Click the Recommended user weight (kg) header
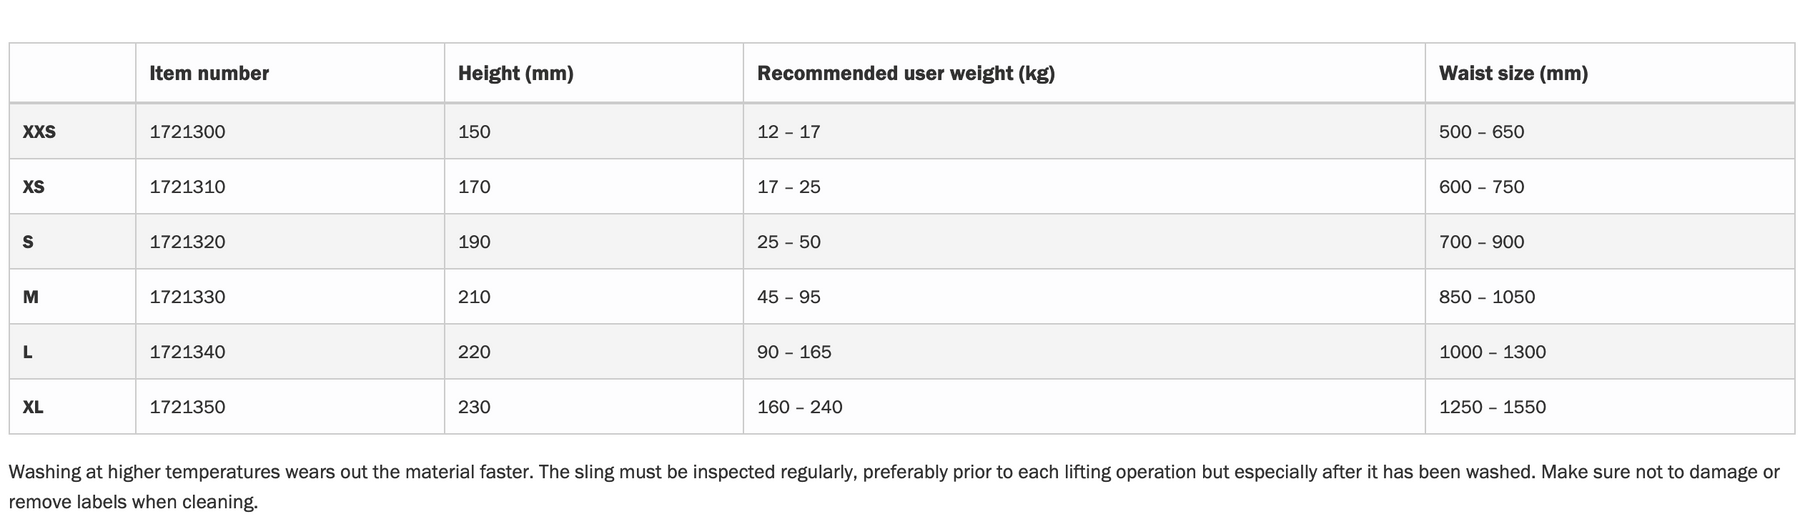1800x519 pixels. tap(906, 73)
